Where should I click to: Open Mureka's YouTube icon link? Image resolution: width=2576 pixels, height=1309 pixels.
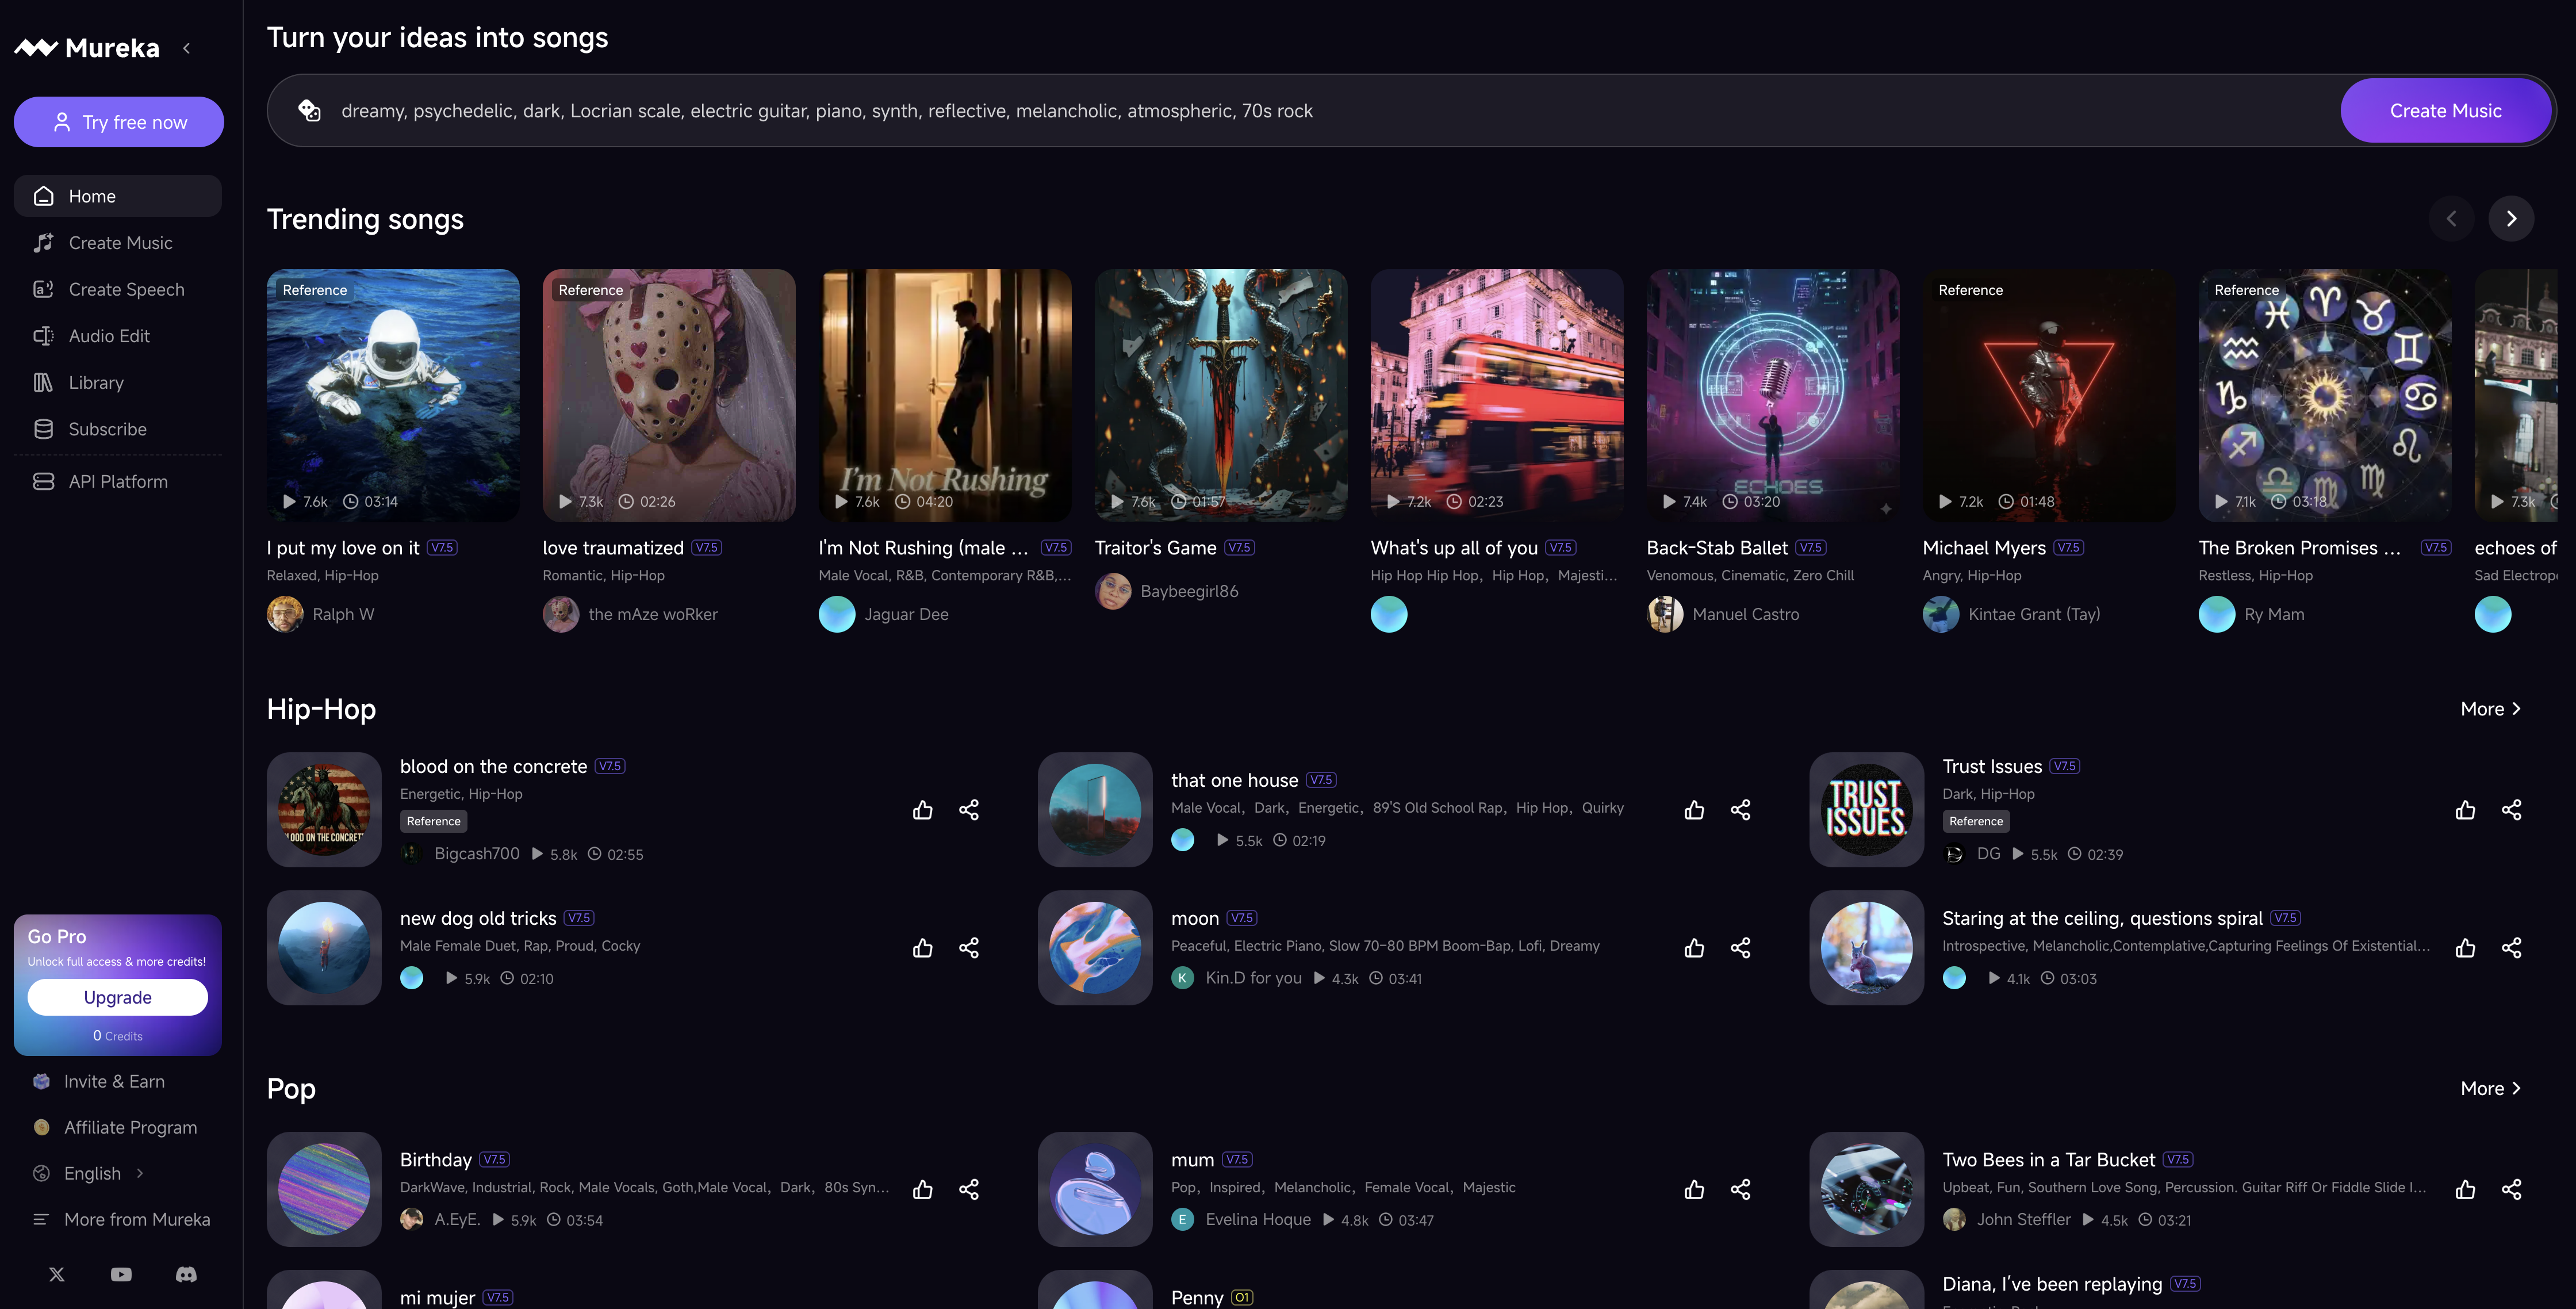(121, 1274)
